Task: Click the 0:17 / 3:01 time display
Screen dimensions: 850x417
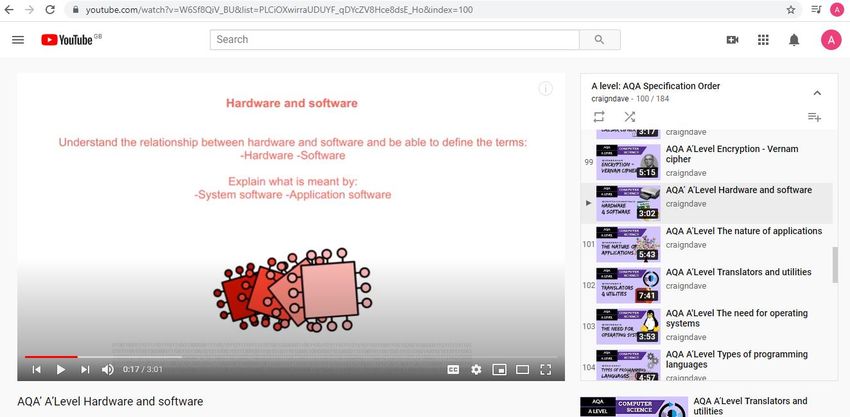Action: pos(143,369)
